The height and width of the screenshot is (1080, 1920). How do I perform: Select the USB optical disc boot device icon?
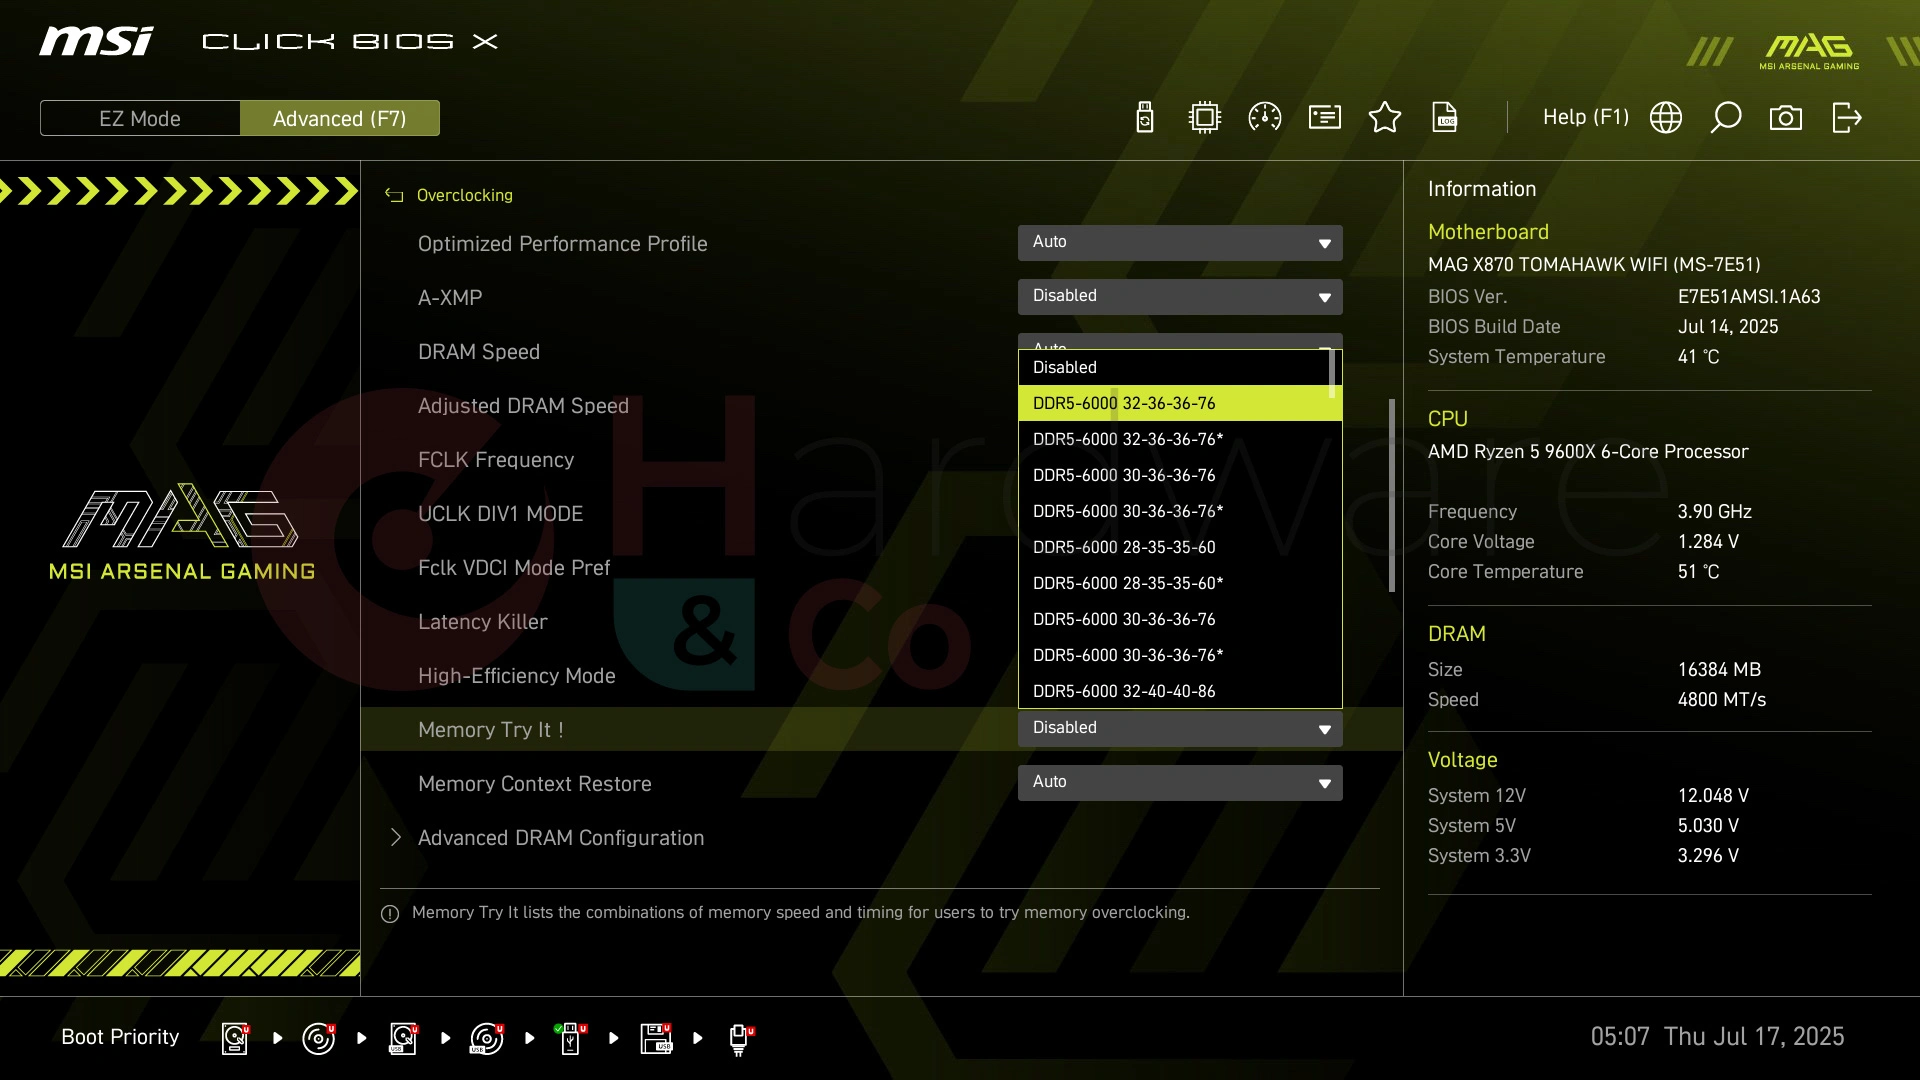click(x=487, y=1038)
